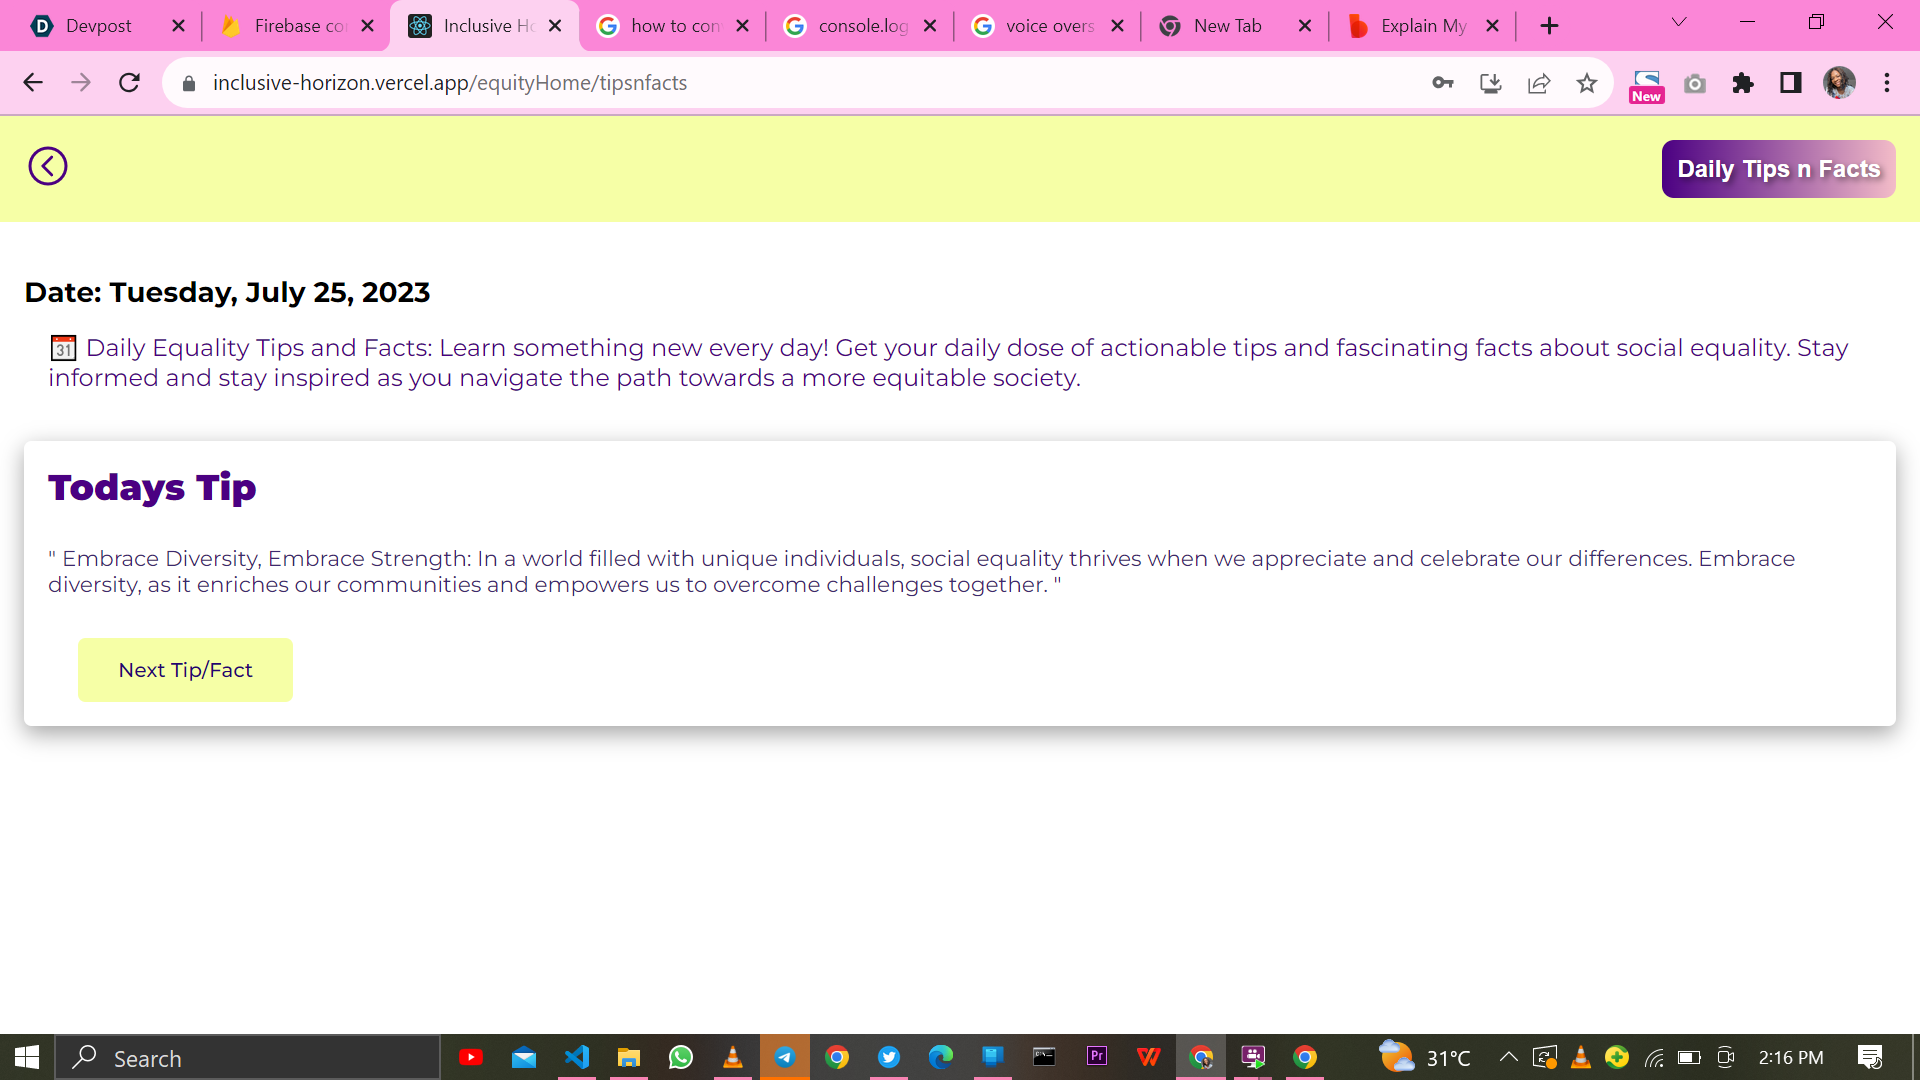Open a new browser tab
Image resolution: width=1920 pixels, height=1080 pixels.
(x=1549, y=26)
